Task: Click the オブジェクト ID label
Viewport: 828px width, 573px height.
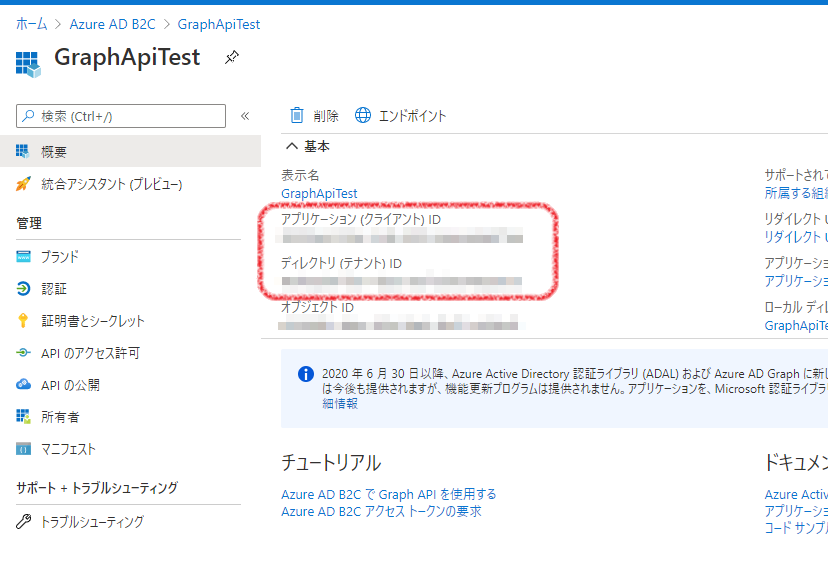Action: (x=317, y=307)
